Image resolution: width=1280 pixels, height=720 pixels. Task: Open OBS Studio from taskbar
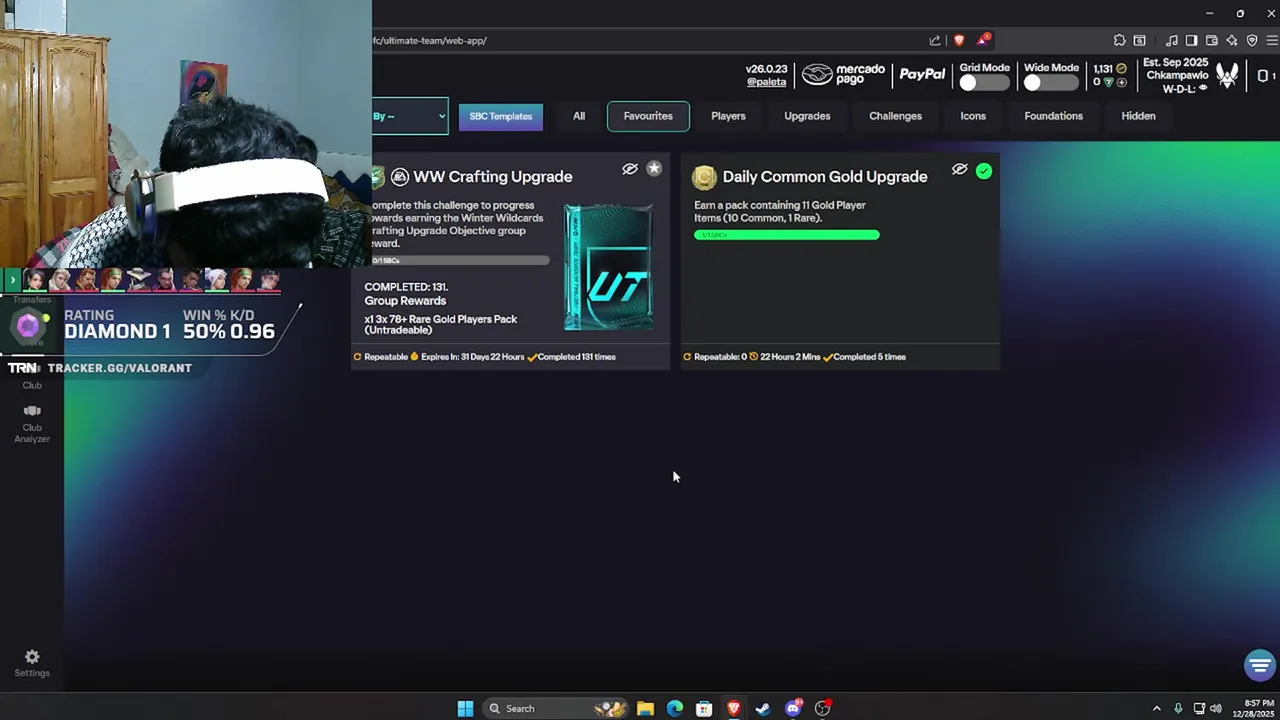(x=822, y=709)
